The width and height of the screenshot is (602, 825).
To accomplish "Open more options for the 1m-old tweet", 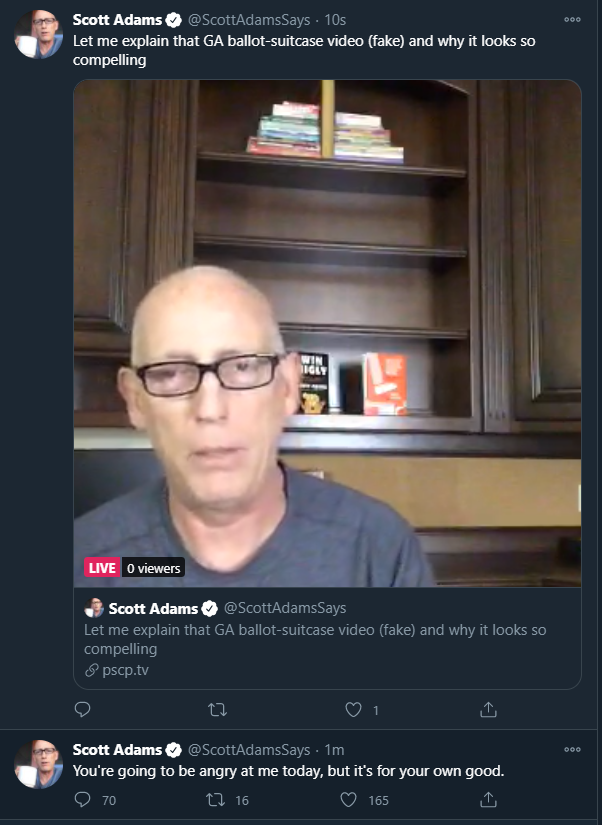I will 572,749.
